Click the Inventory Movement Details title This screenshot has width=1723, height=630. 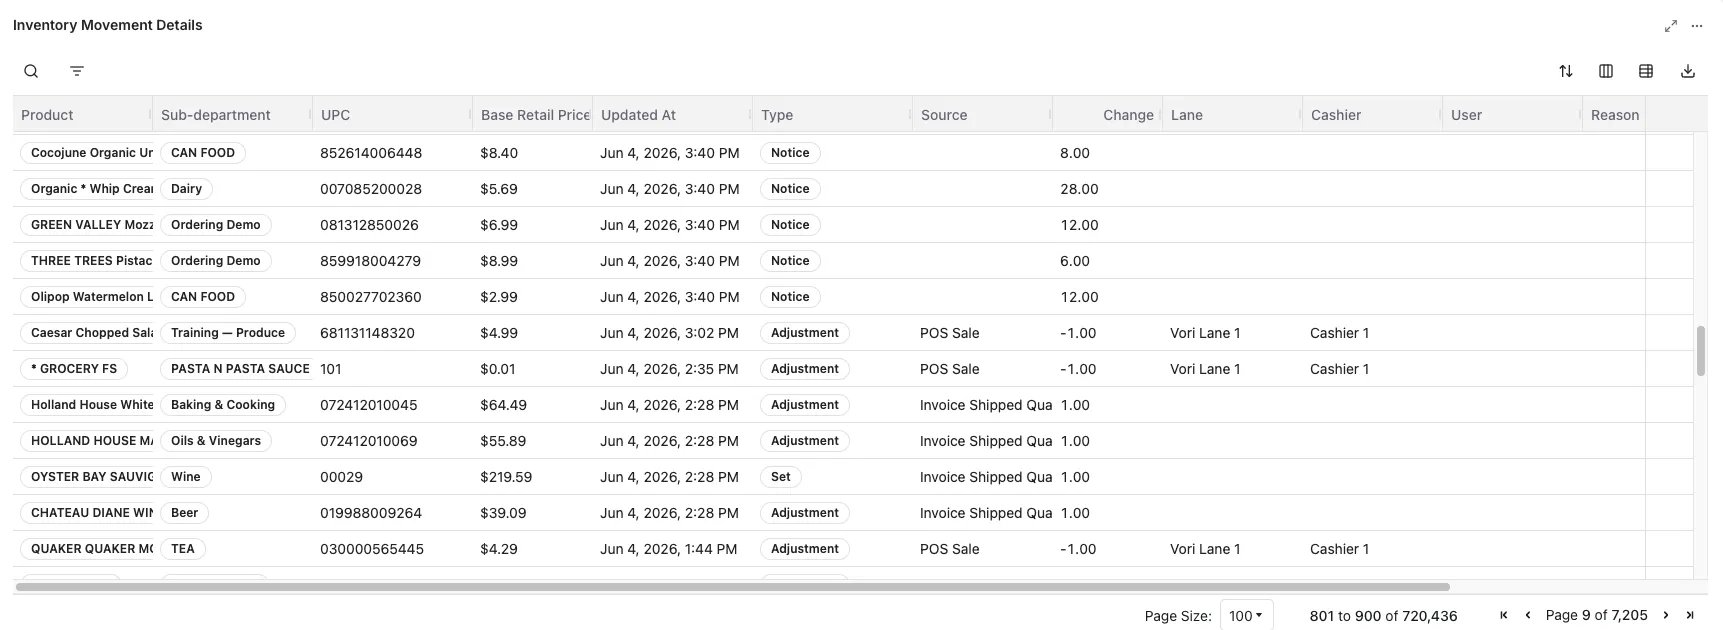(x=108, y=25)
